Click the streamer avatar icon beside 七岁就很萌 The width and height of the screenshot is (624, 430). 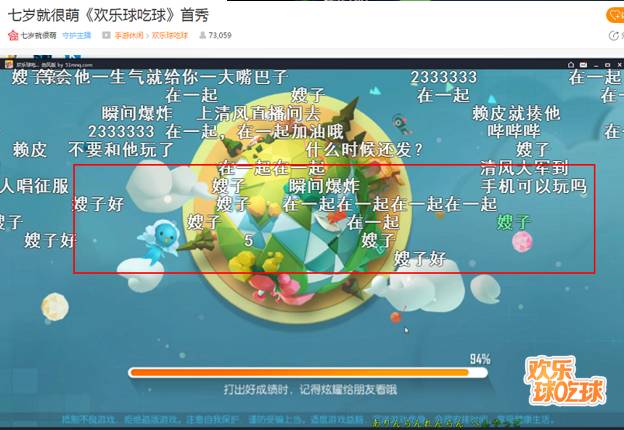pyautogui.click(x=13, y=35)
